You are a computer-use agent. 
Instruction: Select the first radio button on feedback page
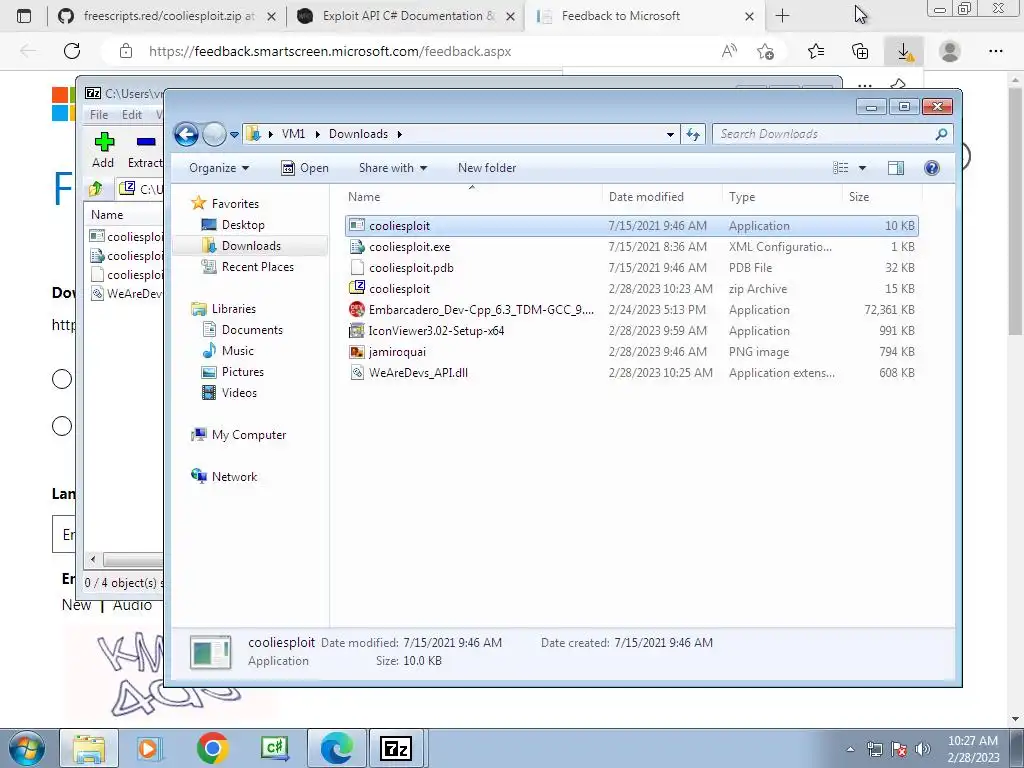(x=61, y=379)
